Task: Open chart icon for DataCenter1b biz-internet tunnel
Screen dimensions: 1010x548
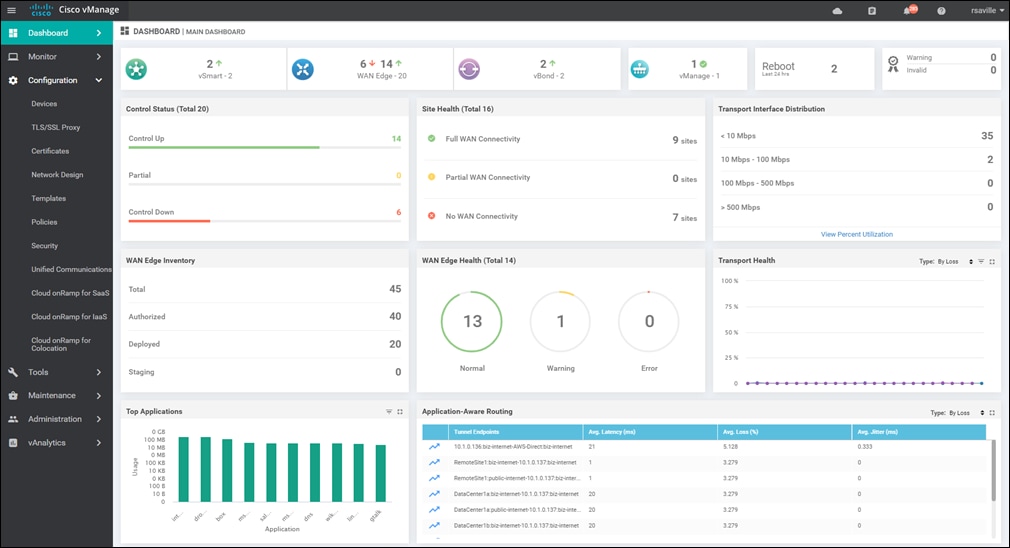Action: [435, 525]
